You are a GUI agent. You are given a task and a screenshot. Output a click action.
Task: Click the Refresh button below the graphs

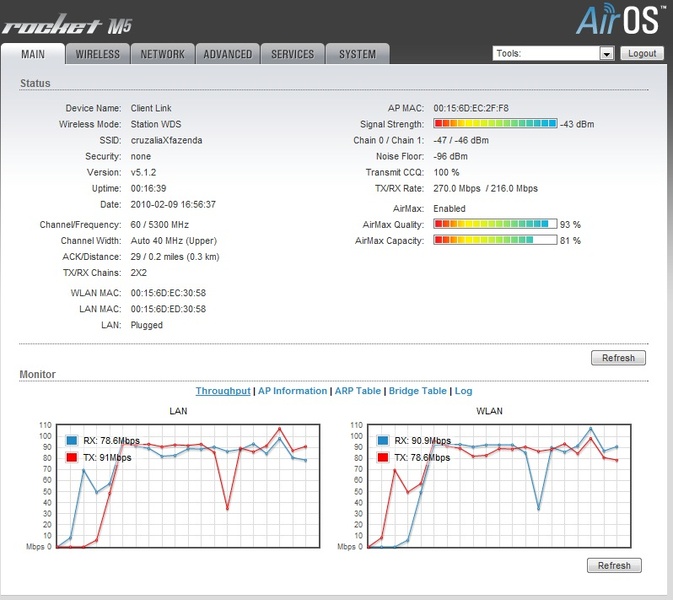[x=614, y=565]
